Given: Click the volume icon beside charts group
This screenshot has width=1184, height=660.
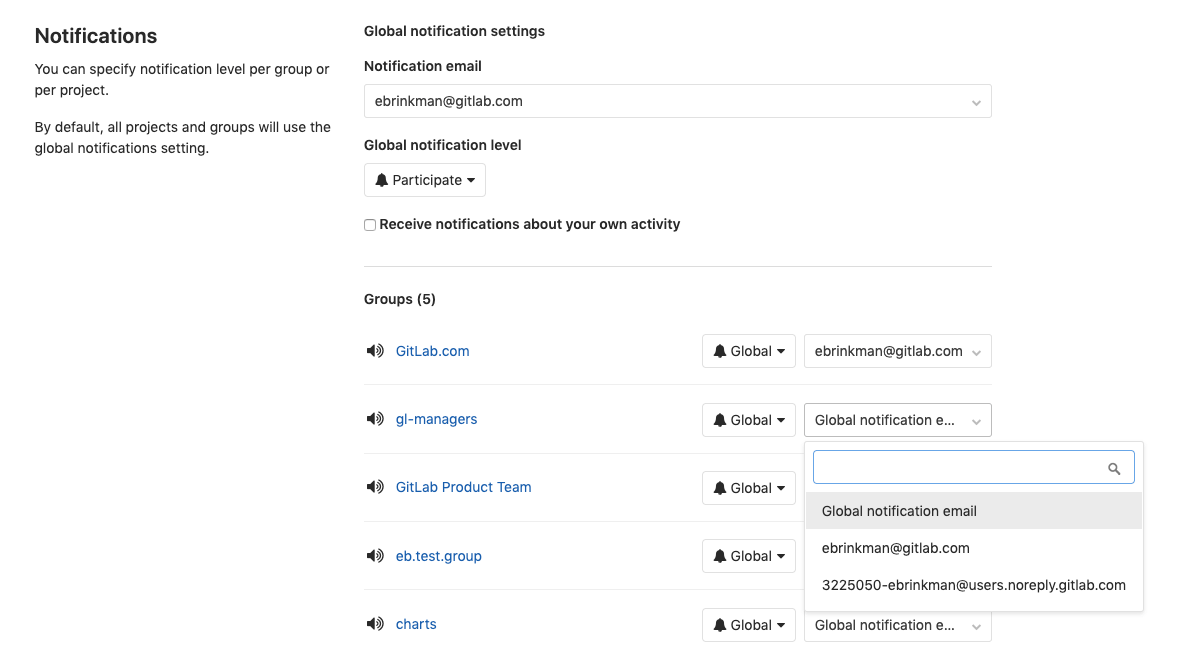Looking at the screenshot, I should point(375,623).
